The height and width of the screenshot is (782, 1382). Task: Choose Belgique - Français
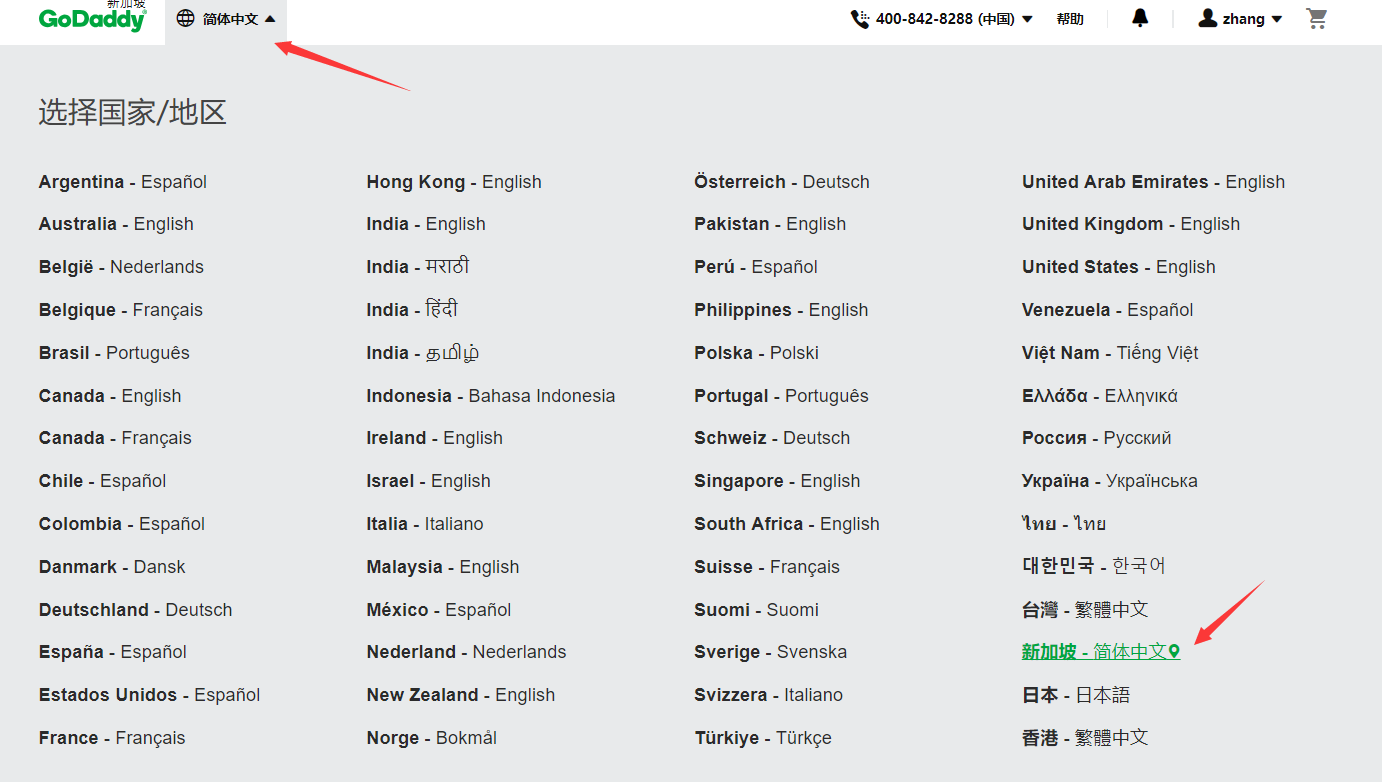click(121, 310)
